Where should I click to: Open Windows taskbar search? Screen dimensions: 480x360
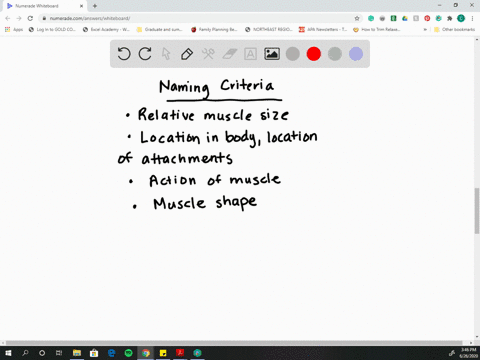point(25,353)
